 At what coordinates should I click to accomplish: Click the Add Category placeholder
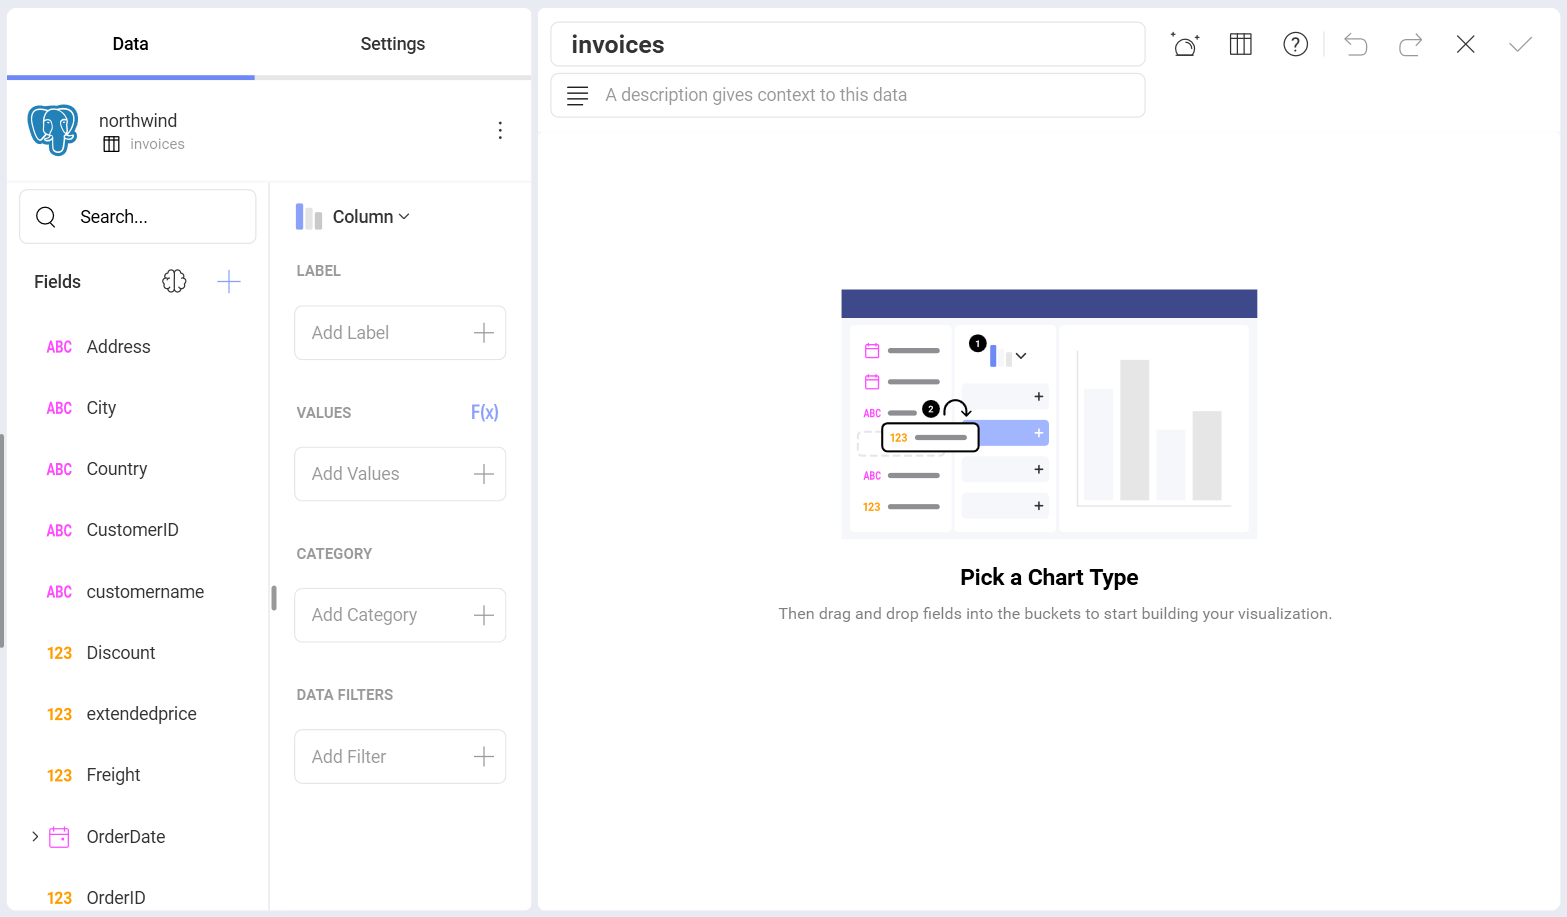tap(364, 615)
